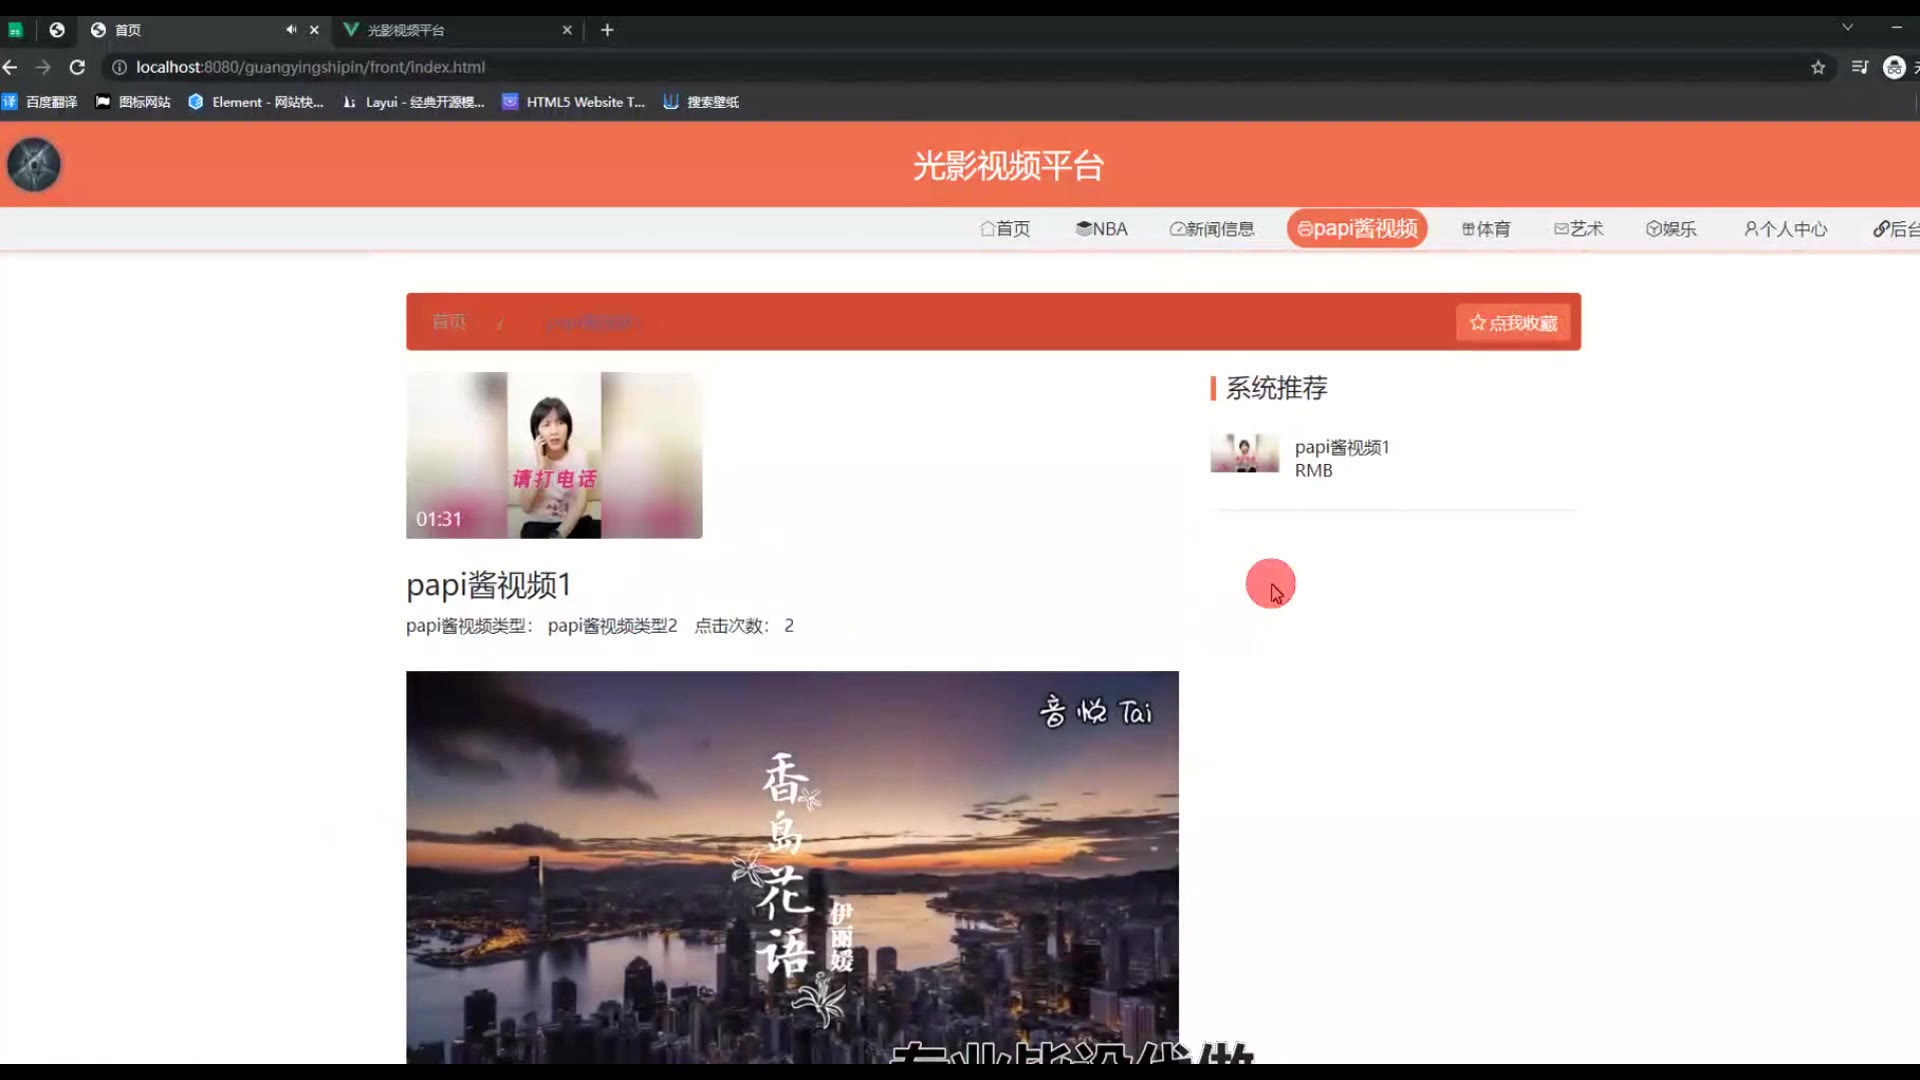Bookmark this page with the star icon
Image resolution: width=1920 pixels, height=1080 pixels.
pos(1818,67)
